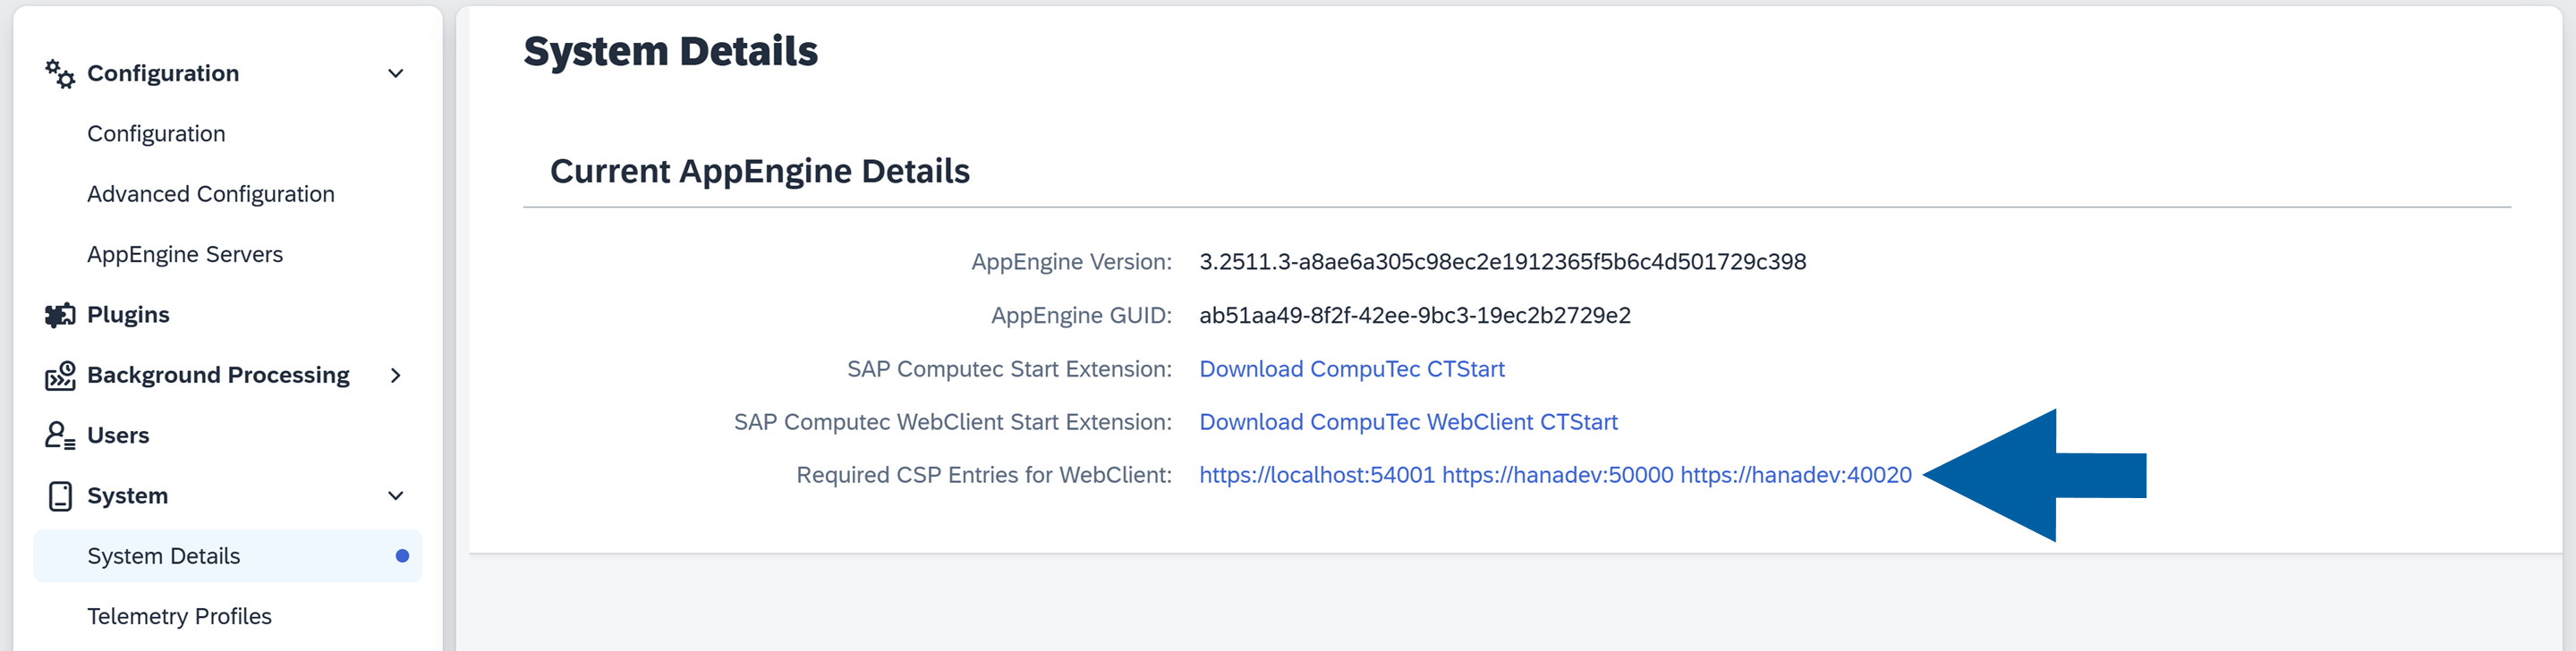Image resolution: width=2576 pixels, height=651 pixels.
Task: Click the Configuration gear icon
Action: 59,73
